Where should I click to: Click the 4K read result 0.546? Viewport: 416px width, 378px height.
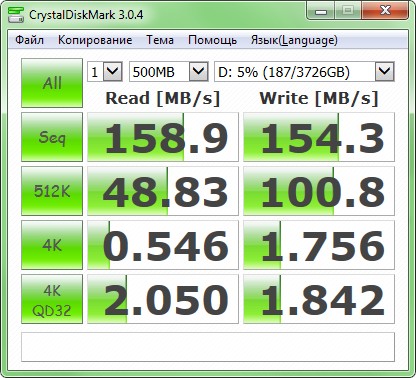[163, 245]
